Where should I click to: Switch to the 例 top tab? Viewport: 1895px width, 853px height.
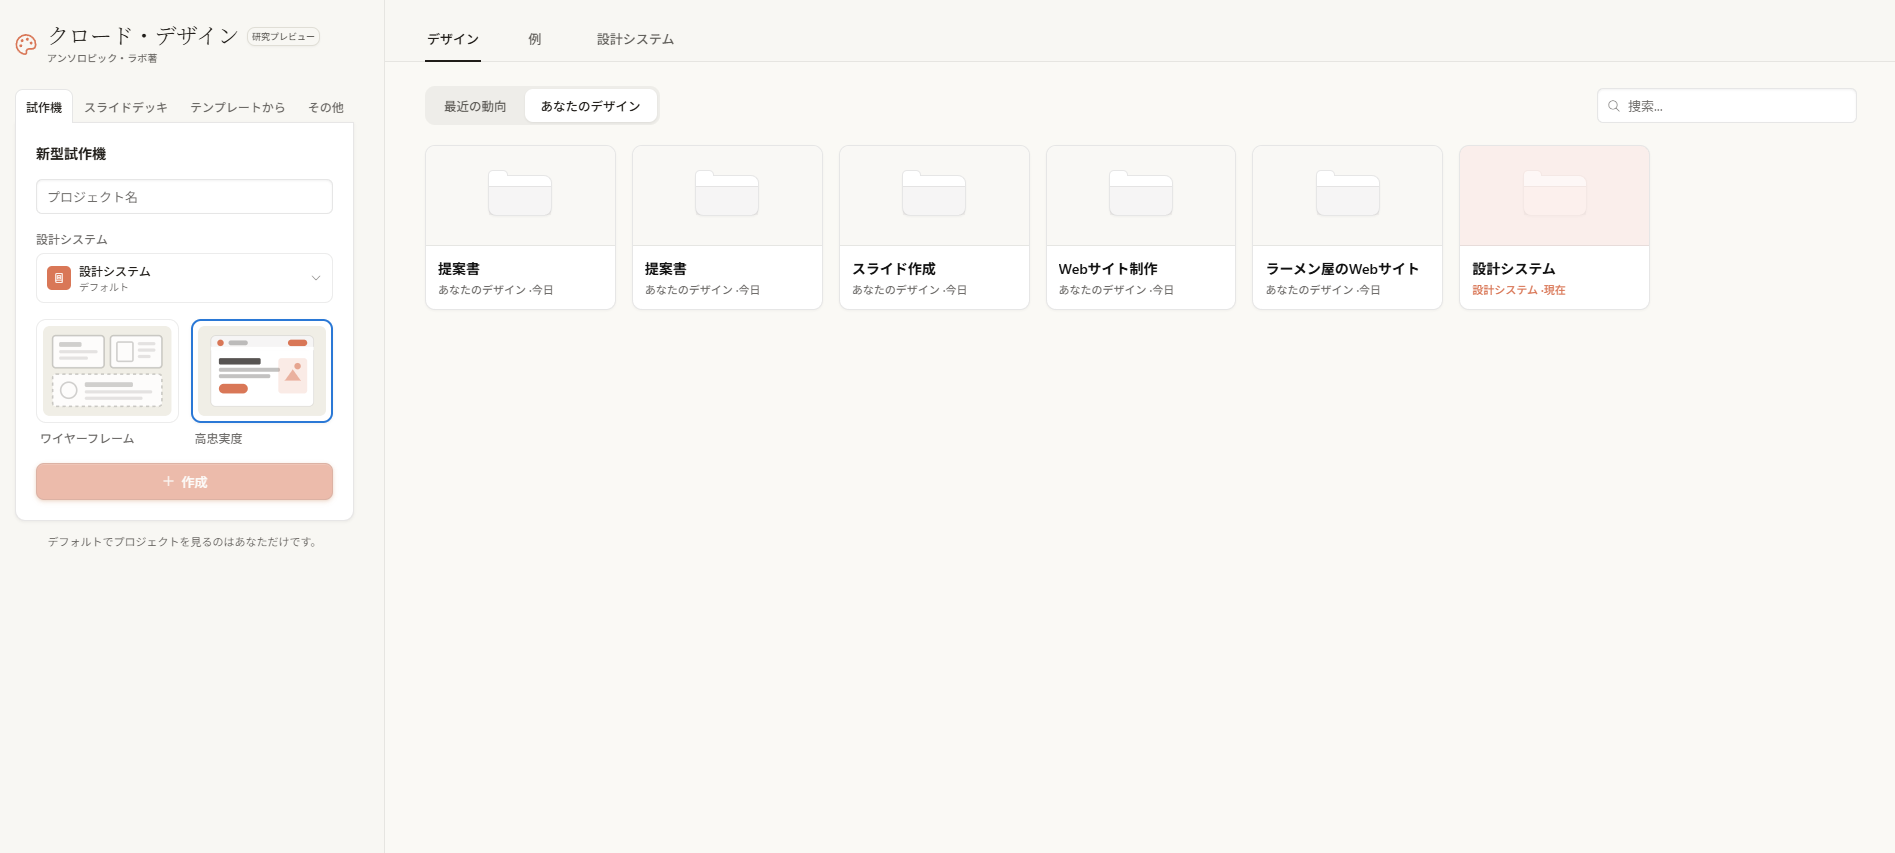535,39
